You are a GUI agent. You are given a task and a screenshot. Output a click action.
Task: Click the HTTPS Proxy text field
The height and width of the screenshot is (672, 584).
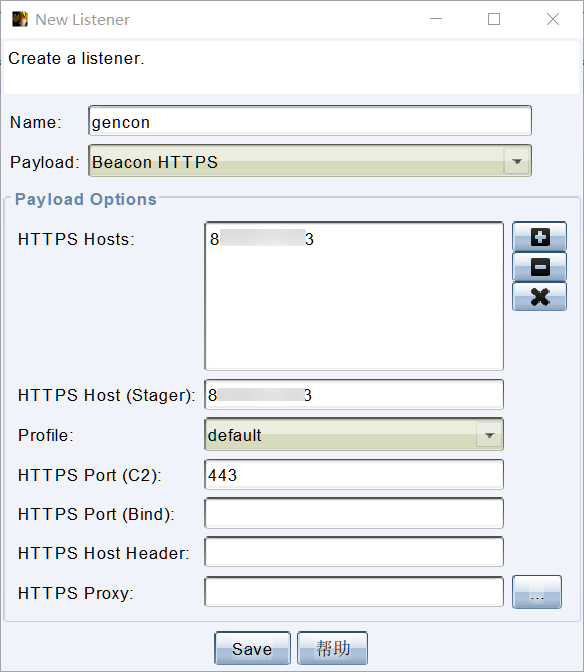pos(354,592)
